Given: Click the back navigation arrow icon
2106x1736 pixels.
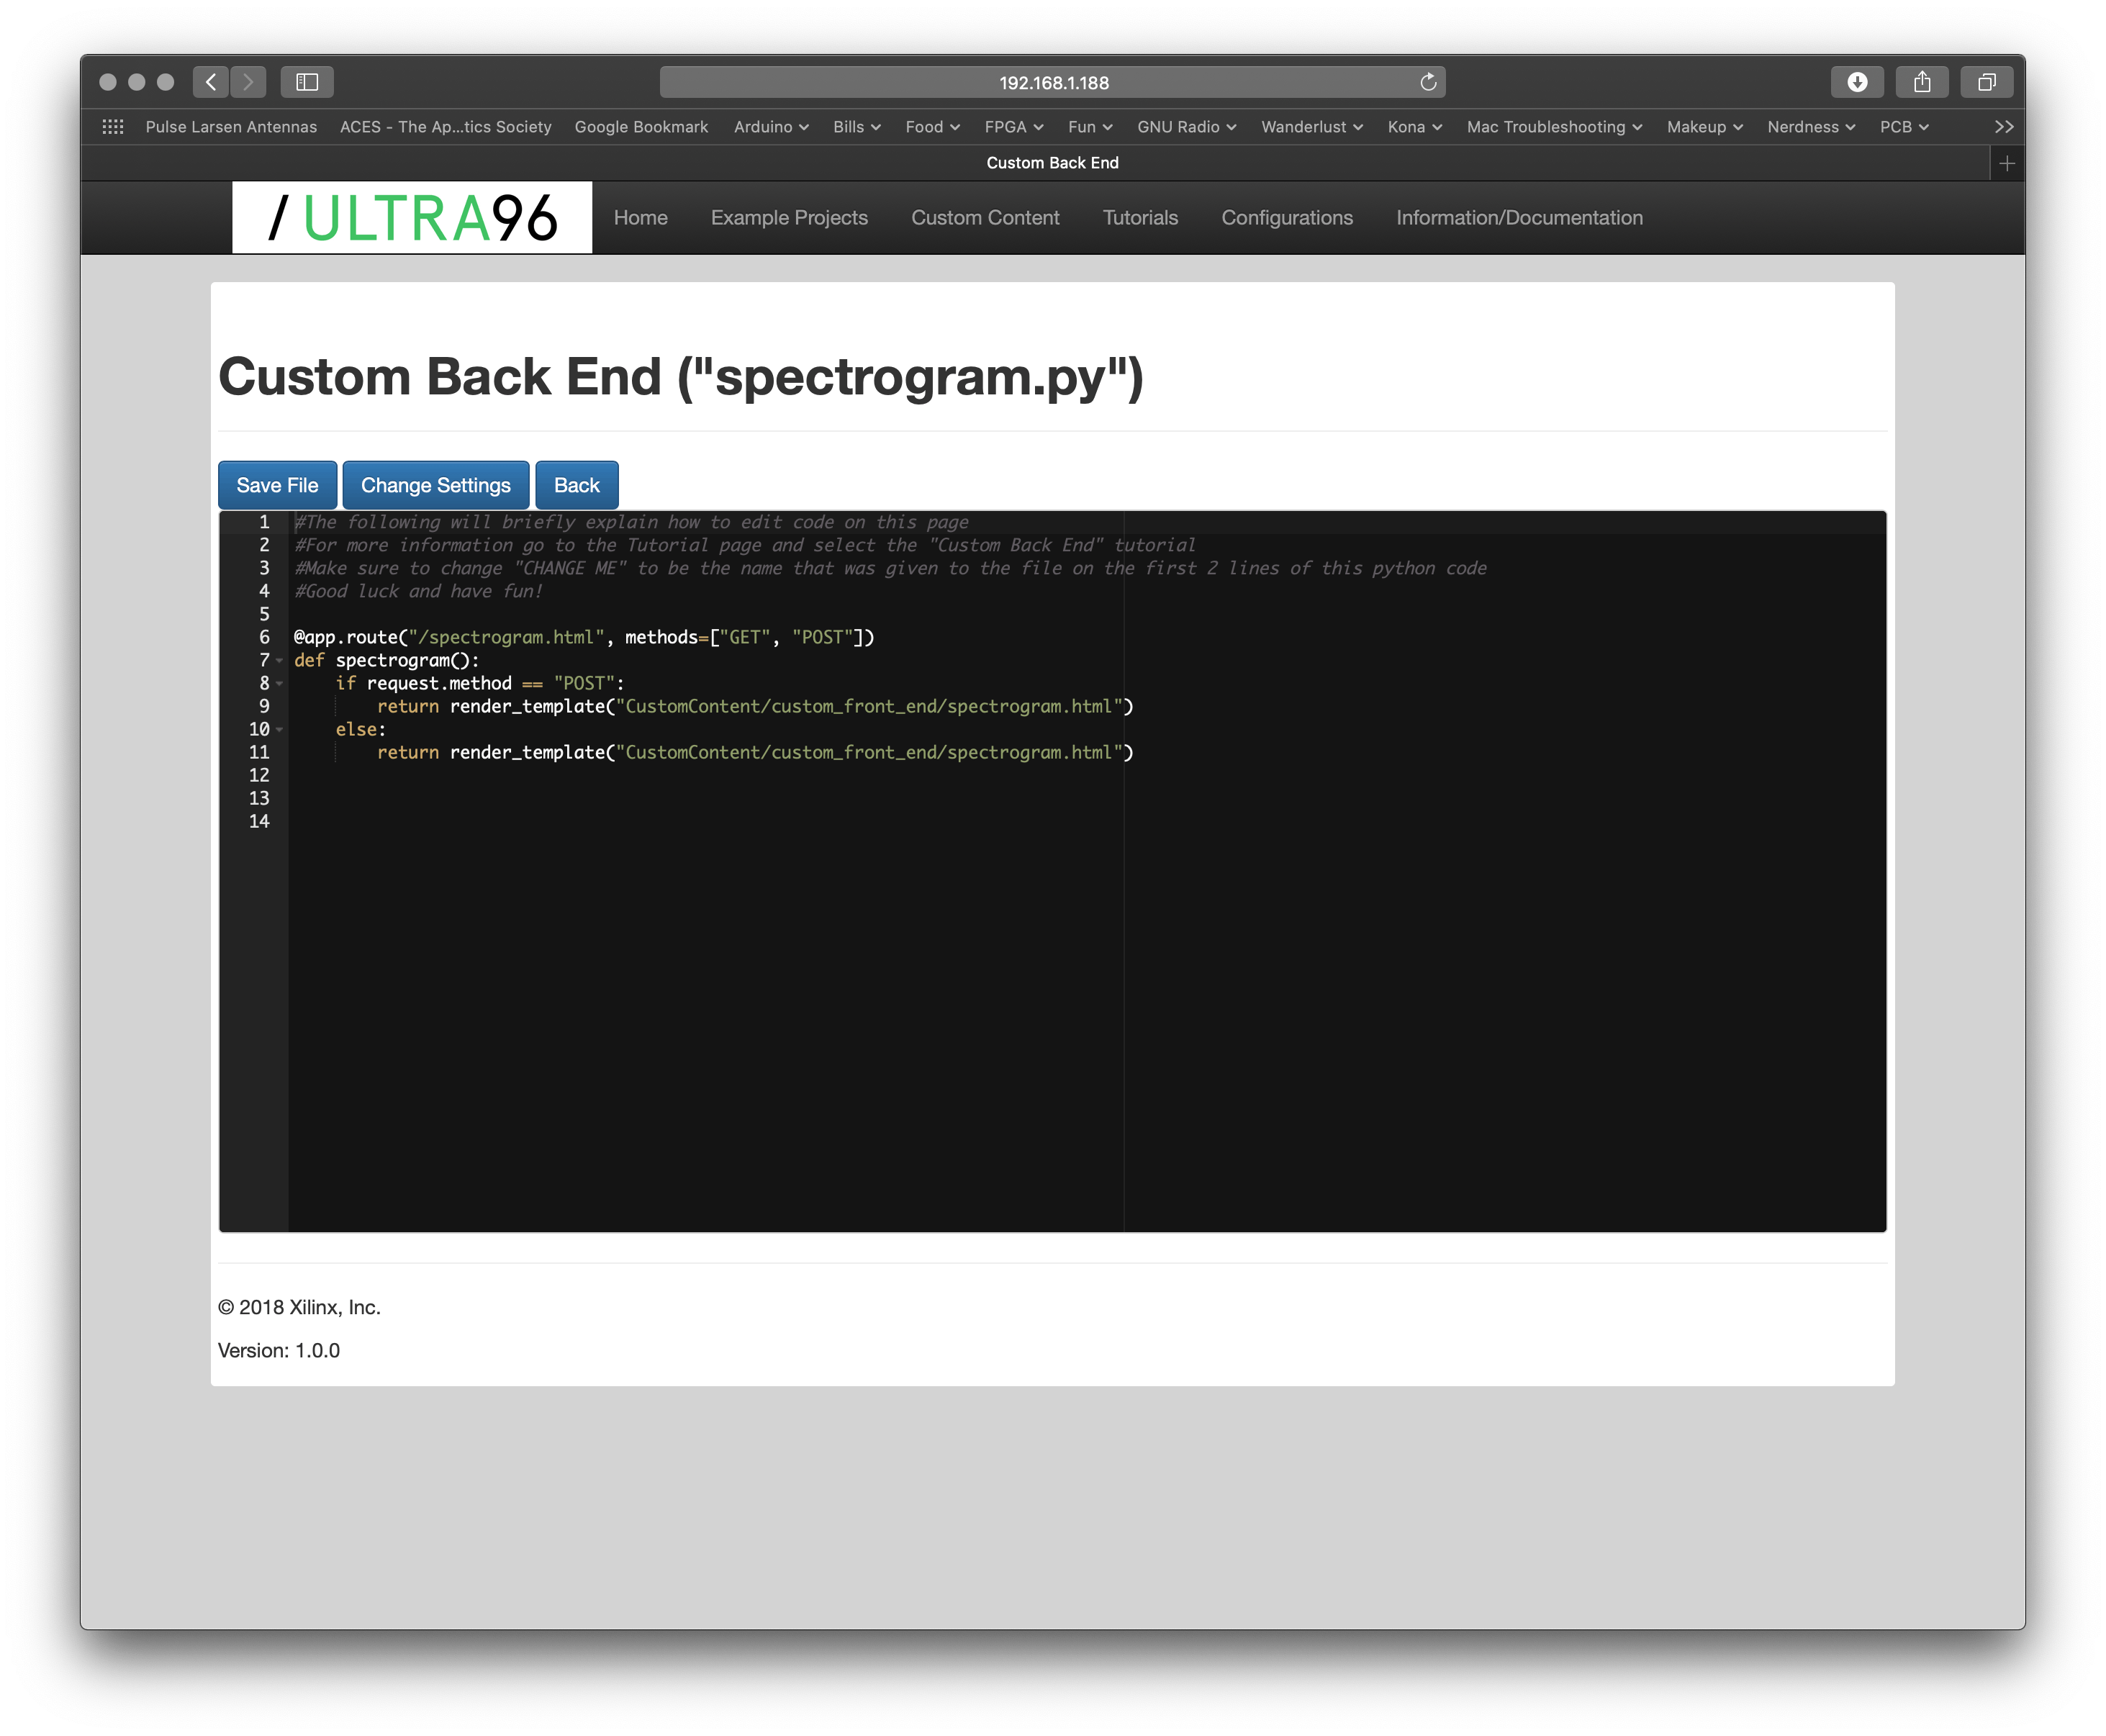Looking at the screenshot, I should click(210, 81).
